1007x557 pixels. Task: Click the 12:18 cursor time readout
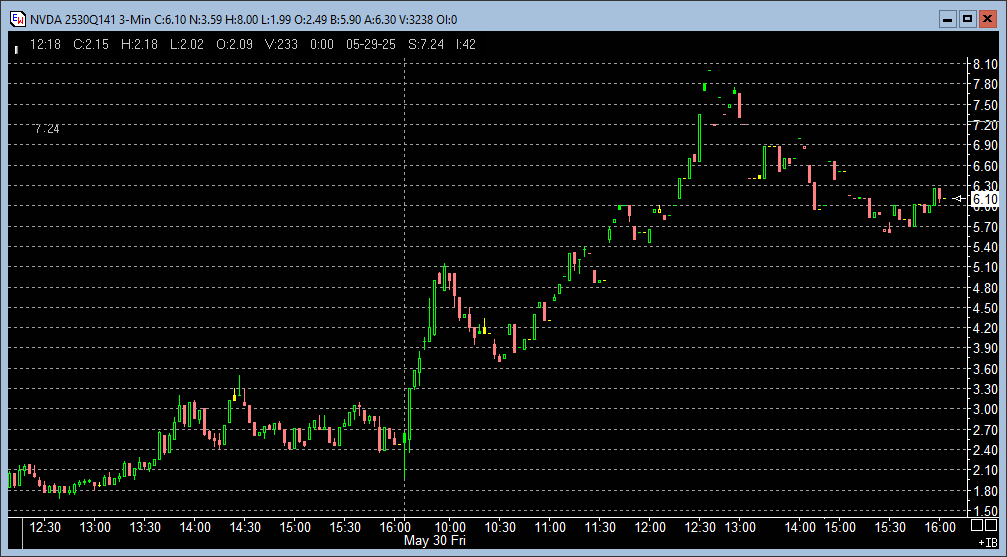(x=45, y=44)
